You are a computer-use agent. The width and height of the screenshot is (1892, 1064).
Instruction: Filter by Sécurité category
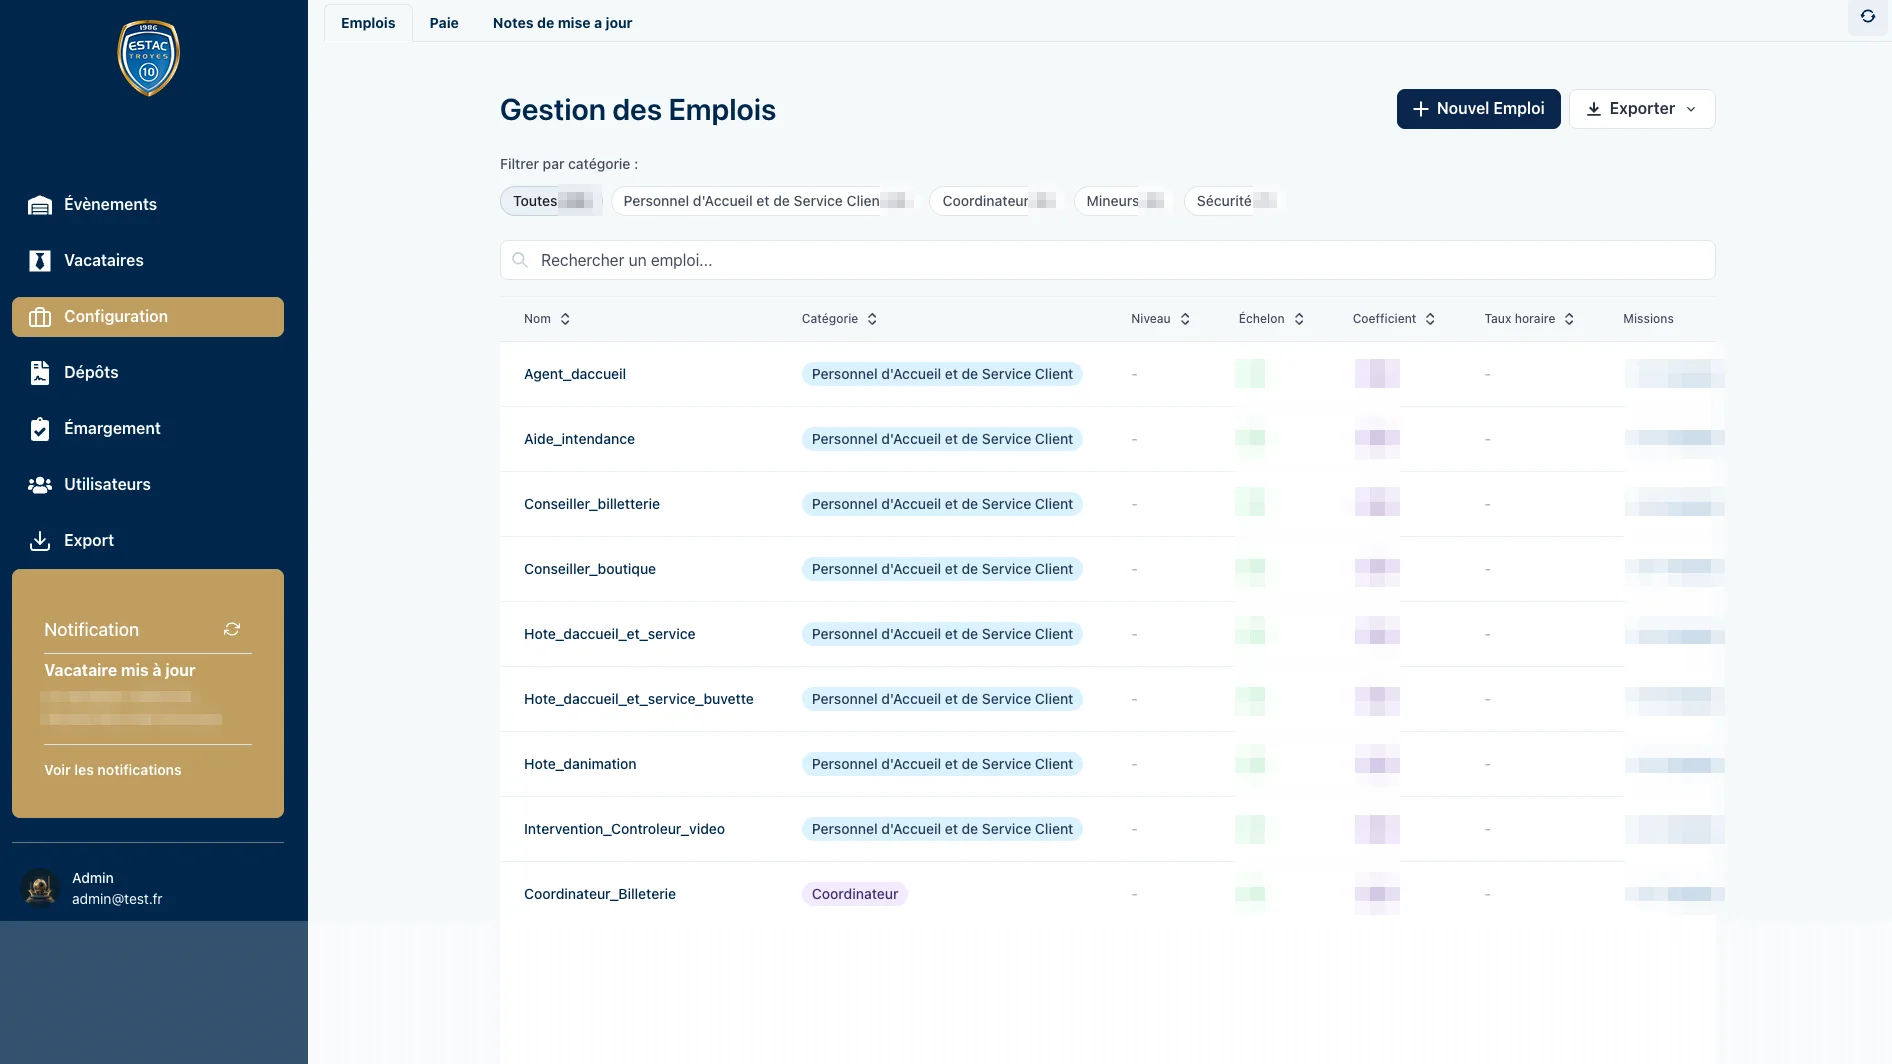pyautogui.click(x=1235, y=201)
